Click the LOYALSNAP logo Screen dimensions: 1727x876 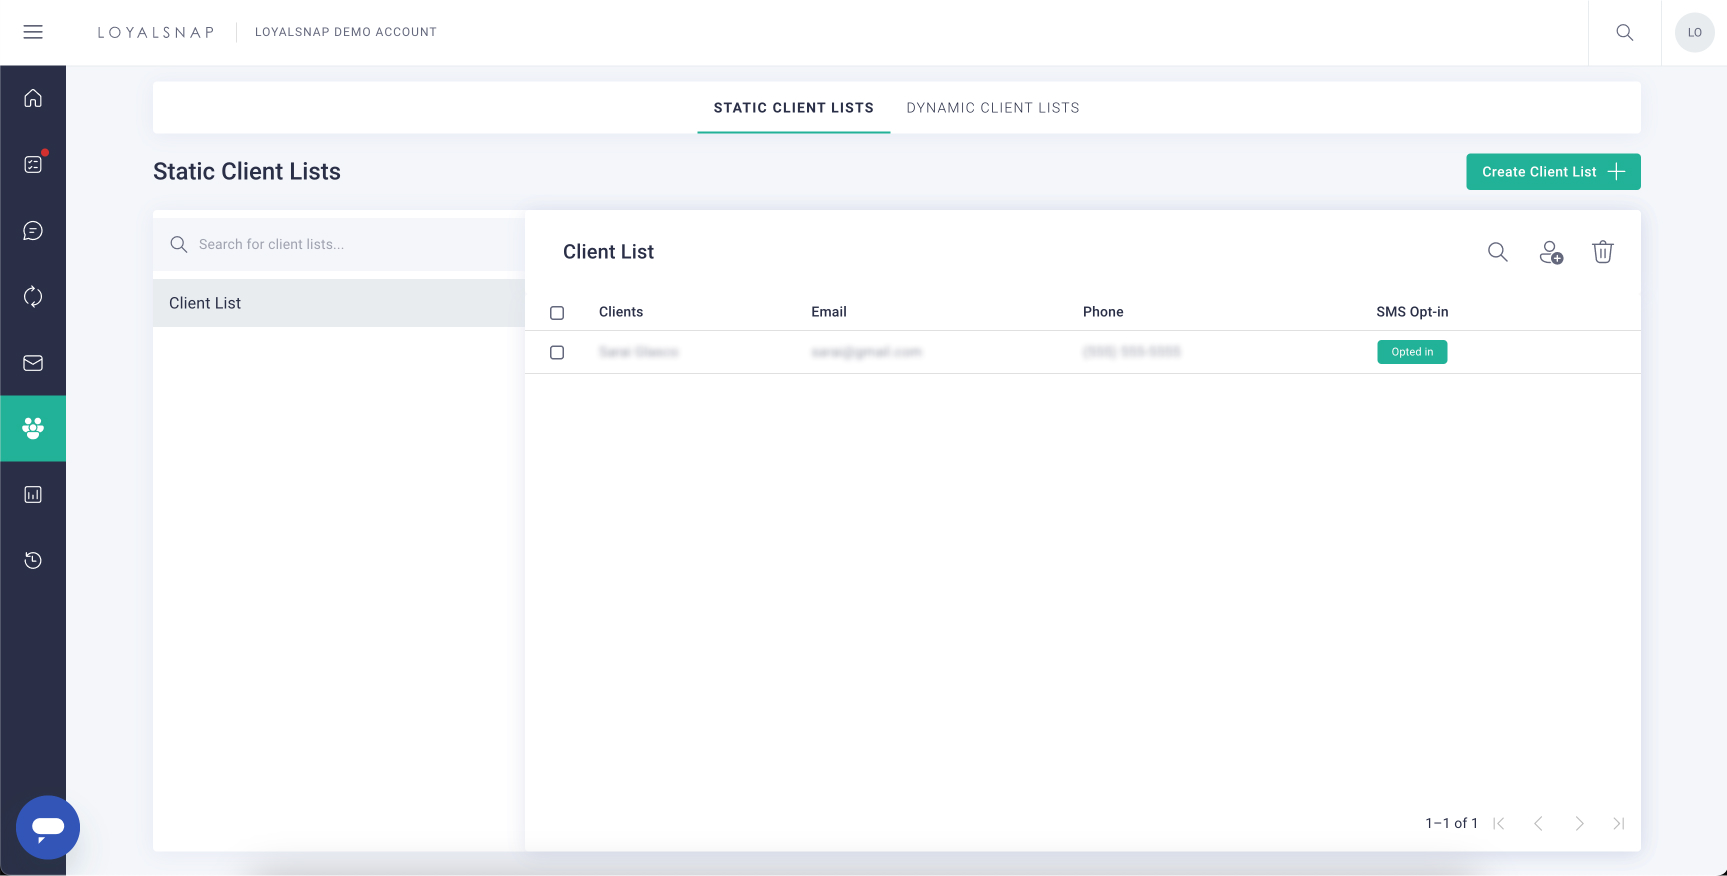156,32
